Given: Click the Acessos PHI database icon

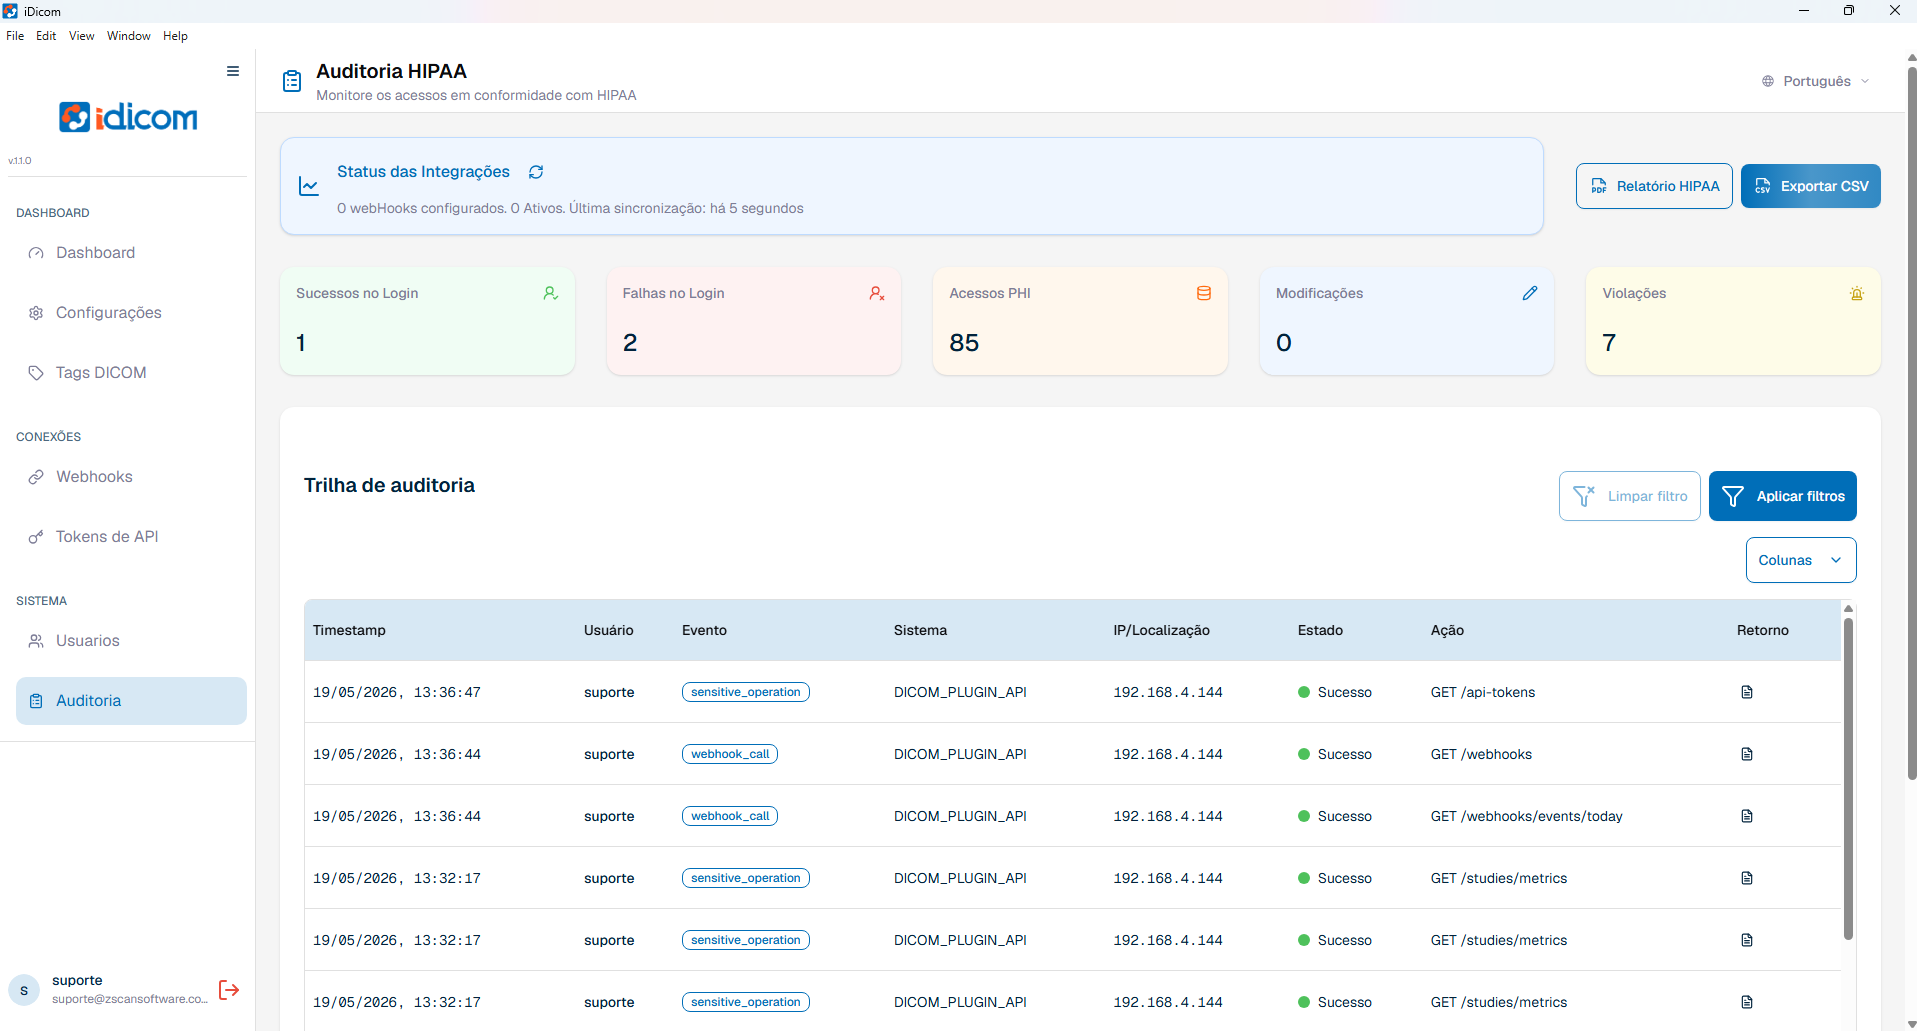Looking at the screenshot, I should 1204,293.
